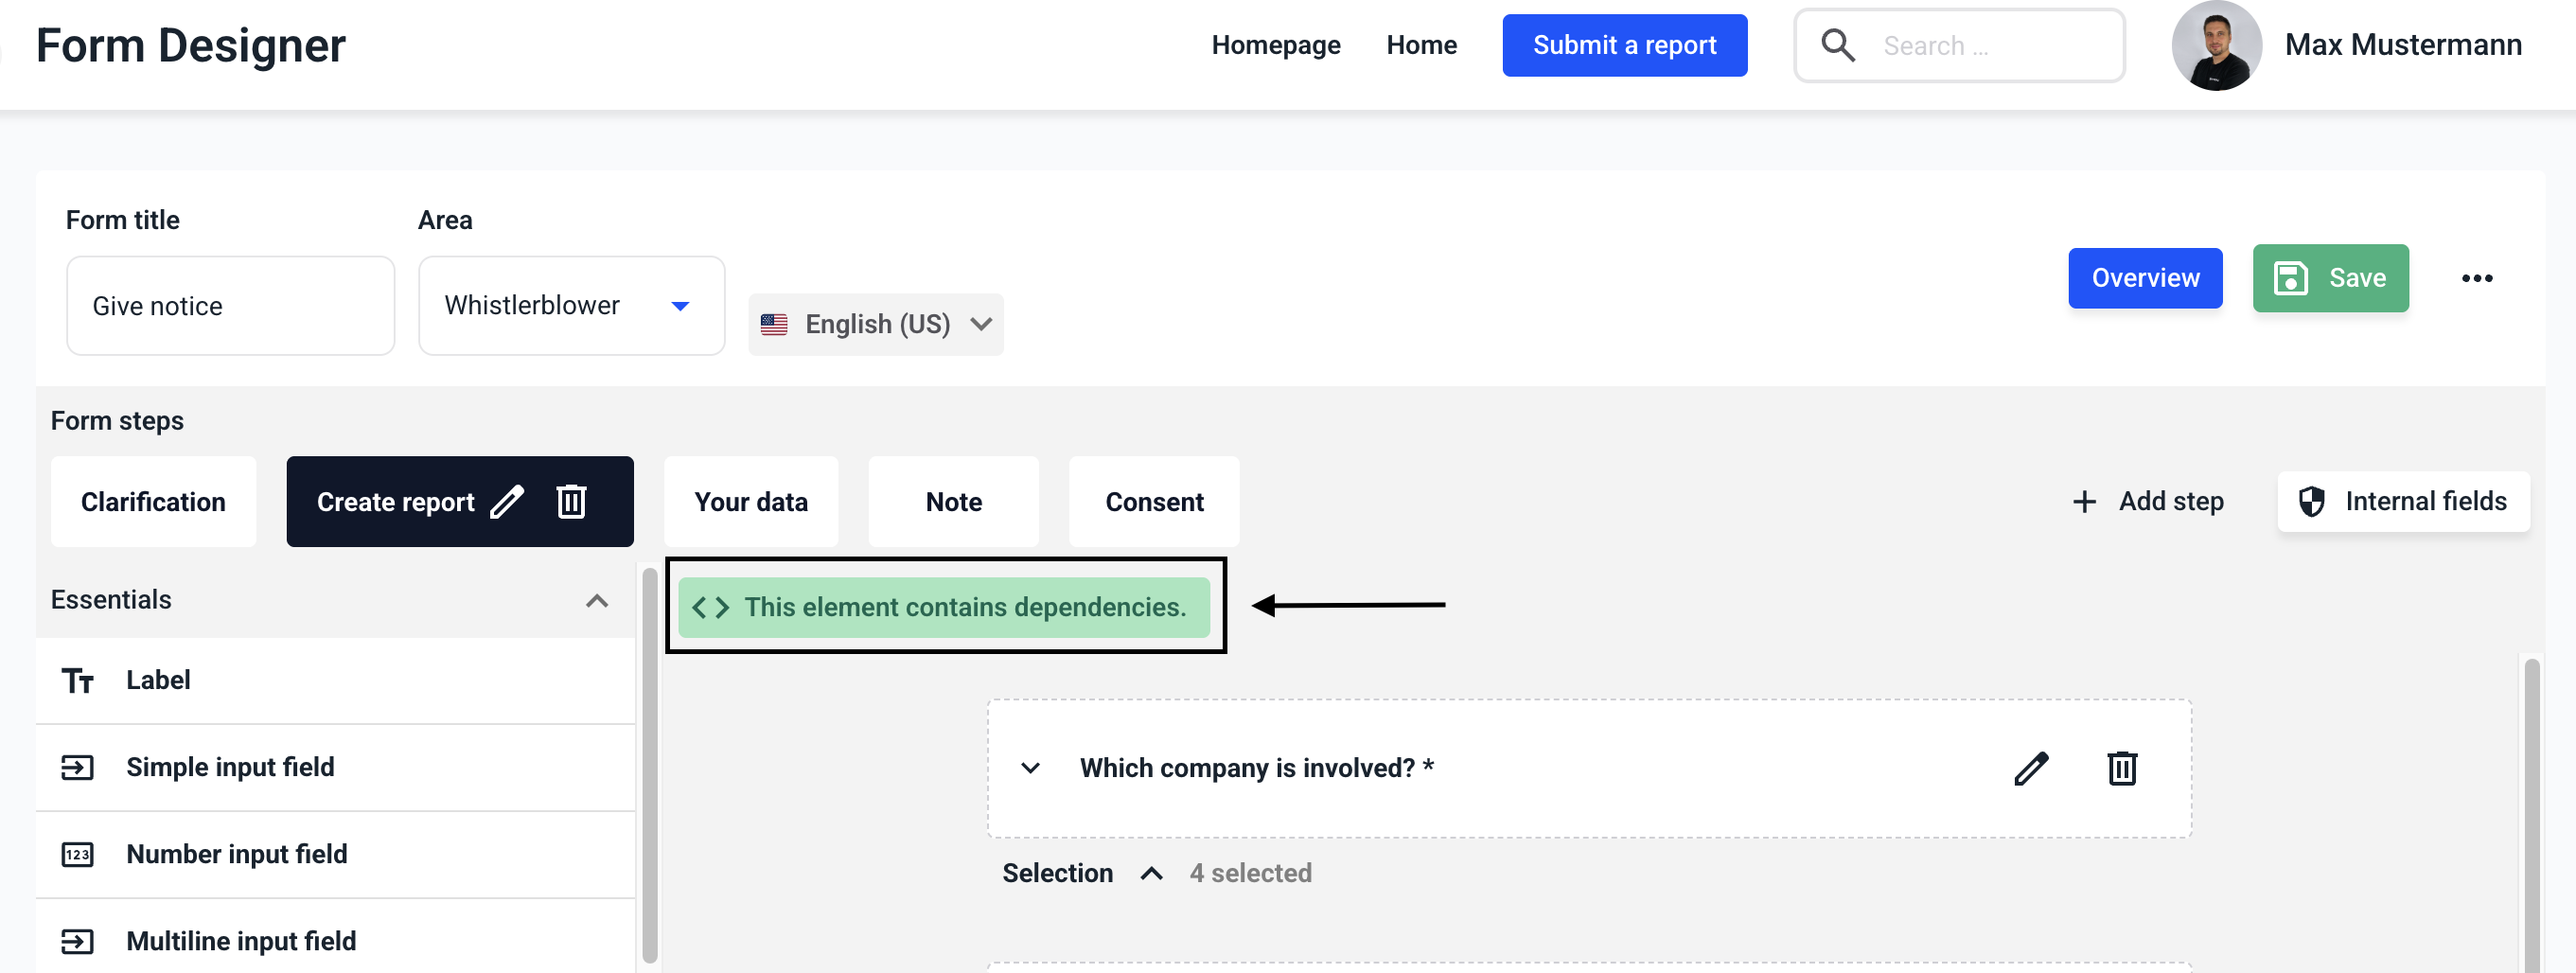2576x973 pixels.
Task: Save the form with the Save button
Action: click(2330, 278)
